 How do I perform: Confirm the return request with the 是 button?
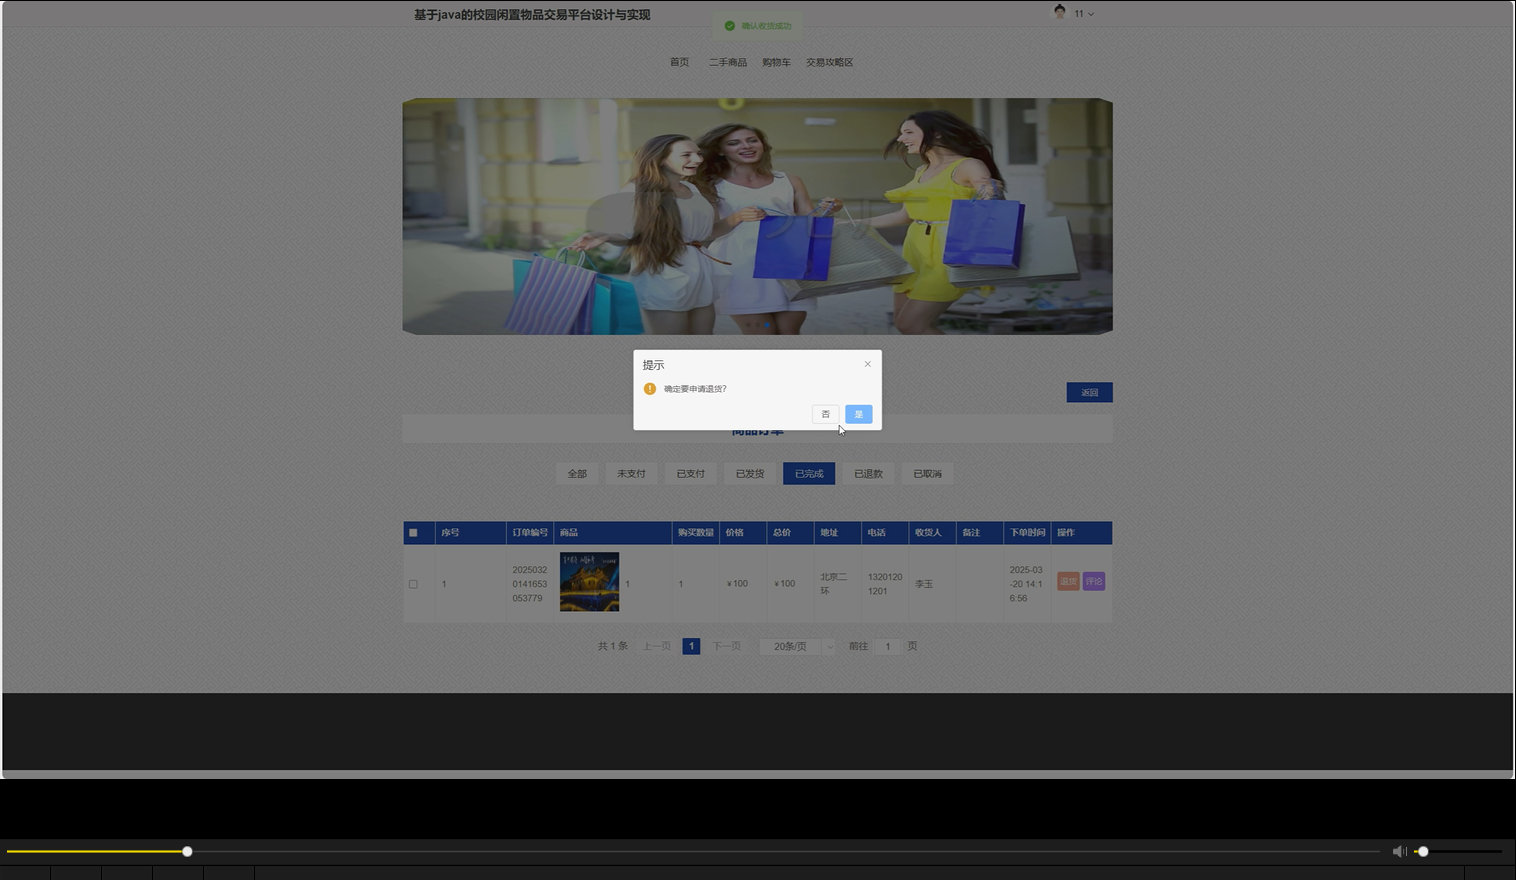pos(858,414)
